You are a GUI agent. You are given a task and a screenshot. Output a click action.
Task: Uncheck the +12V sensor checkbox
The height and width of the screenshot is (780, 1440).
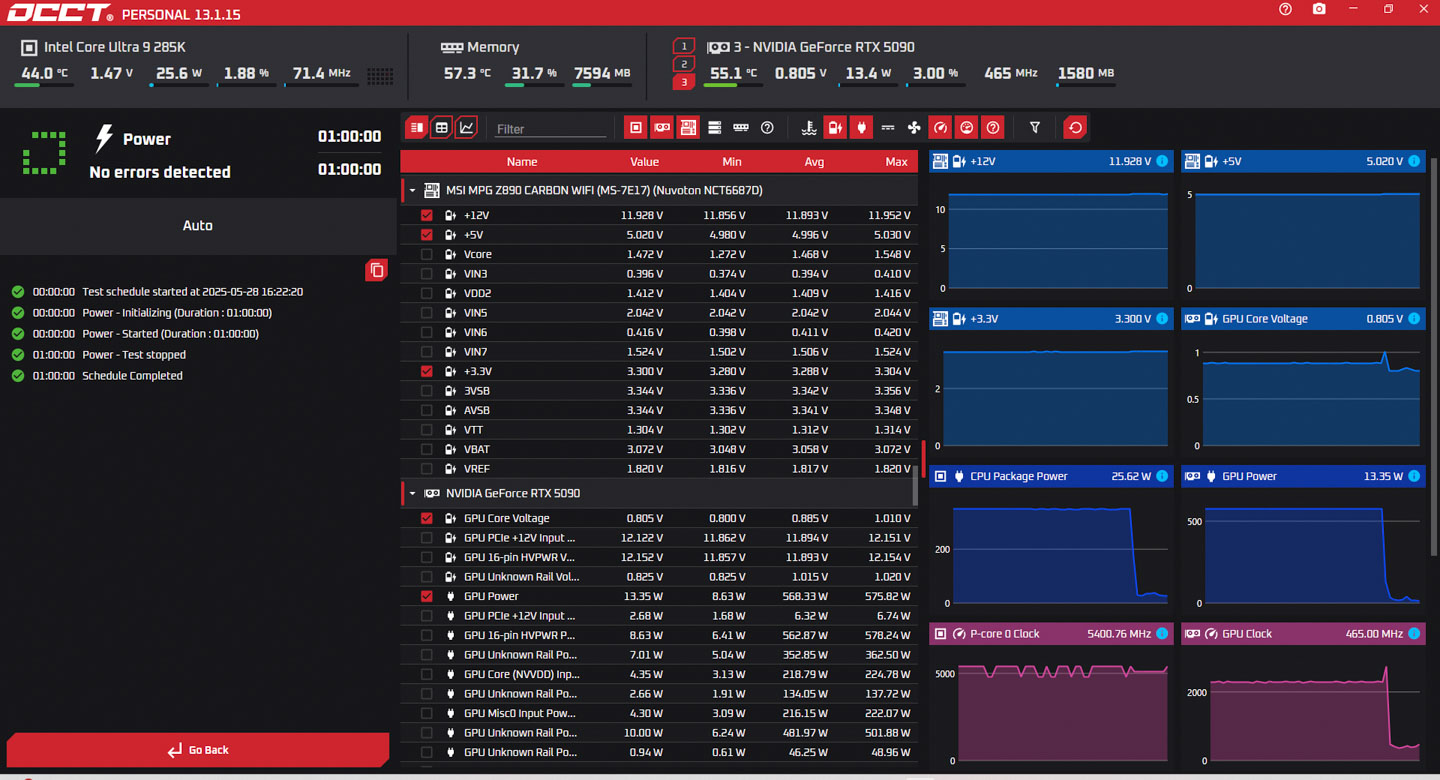(427, 215)
